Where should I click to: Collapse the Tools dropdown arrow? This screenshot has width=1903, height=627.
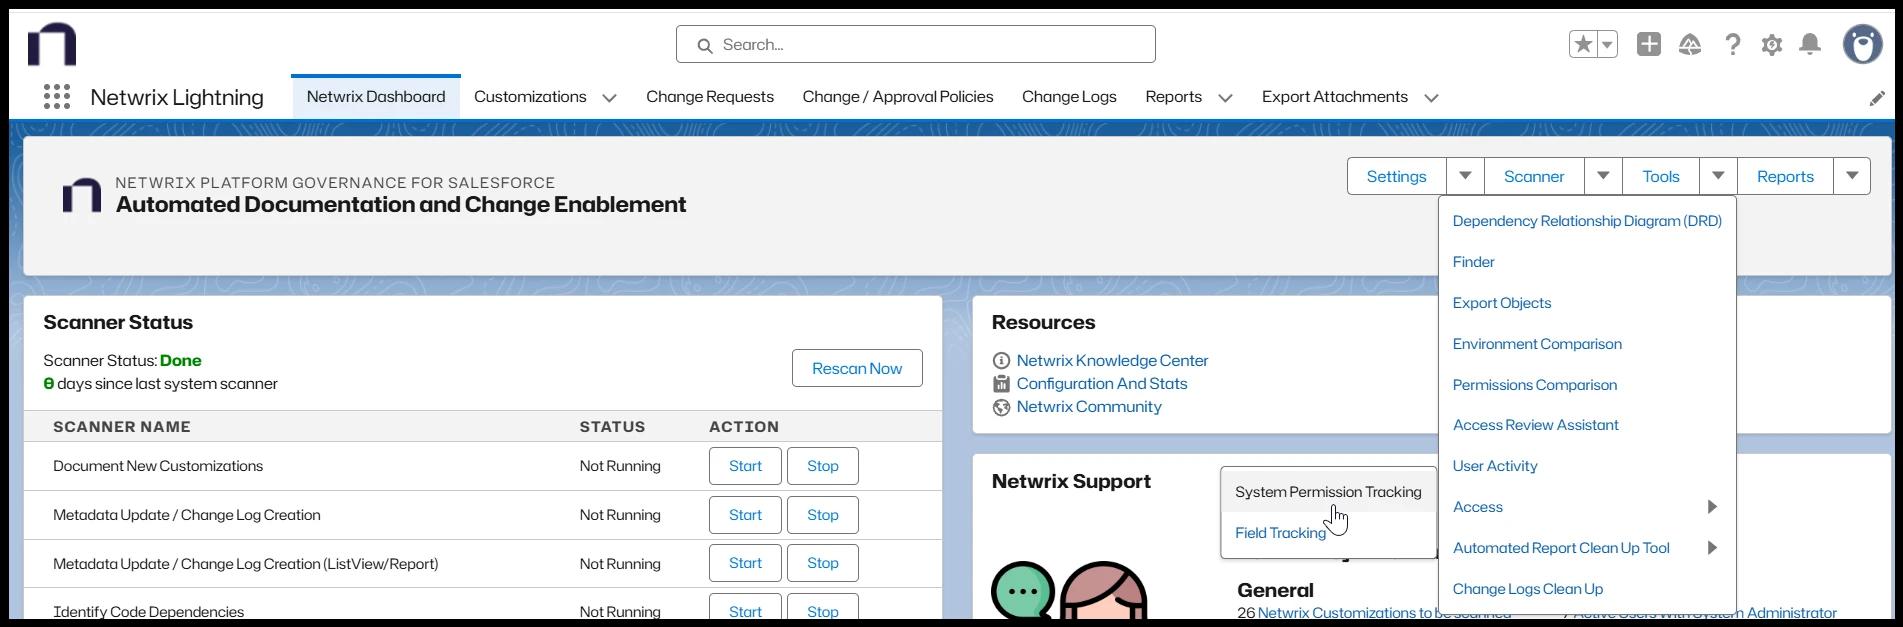click(x=1718, y=176)
